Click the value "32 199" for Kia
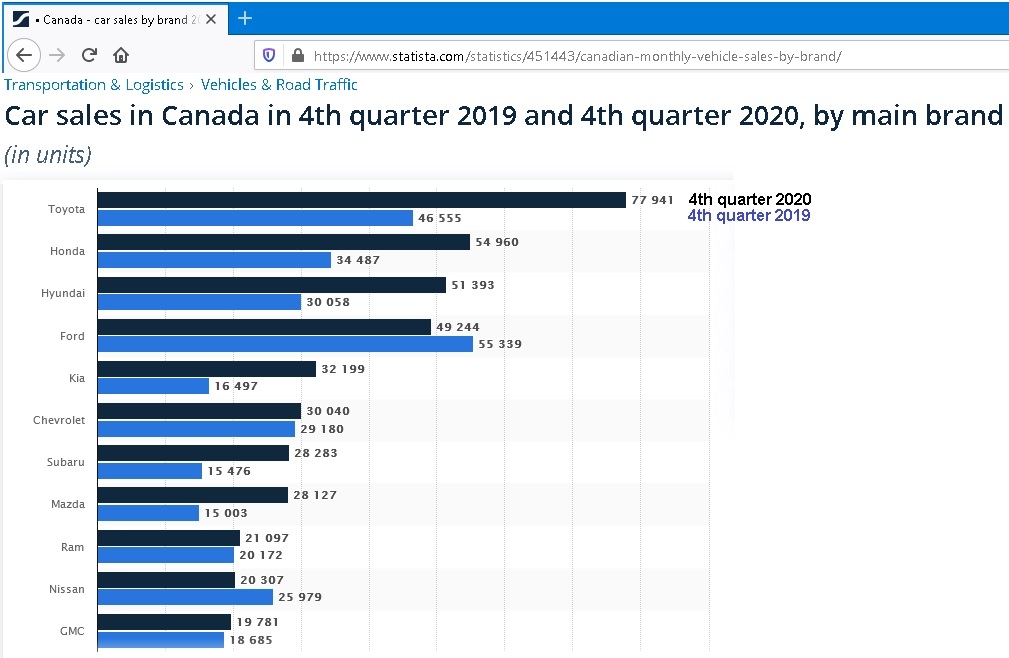1009x658 pixels. tap(343, 369)
